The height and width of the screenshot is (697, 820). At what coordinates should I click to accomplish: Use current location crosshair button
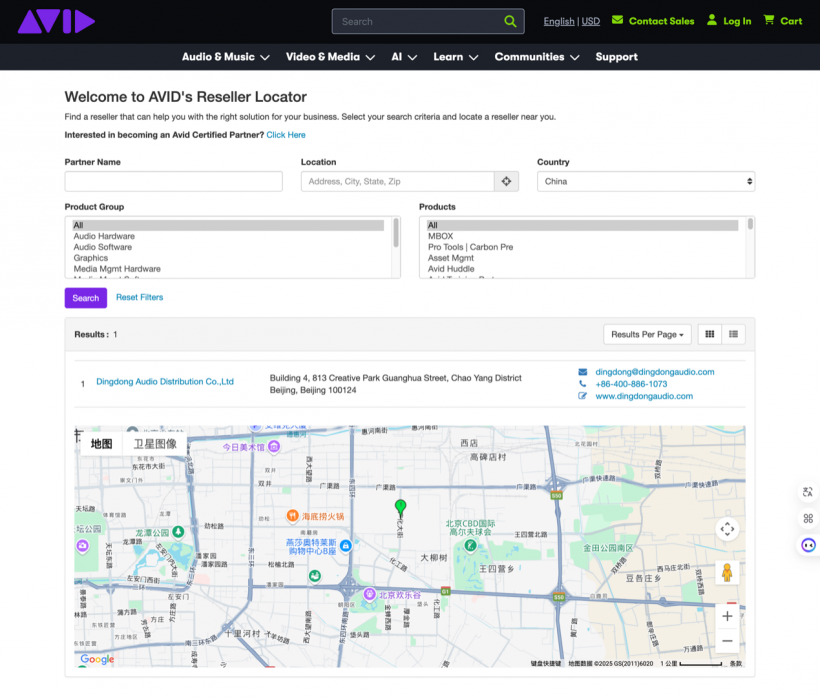tap(506, 181)
